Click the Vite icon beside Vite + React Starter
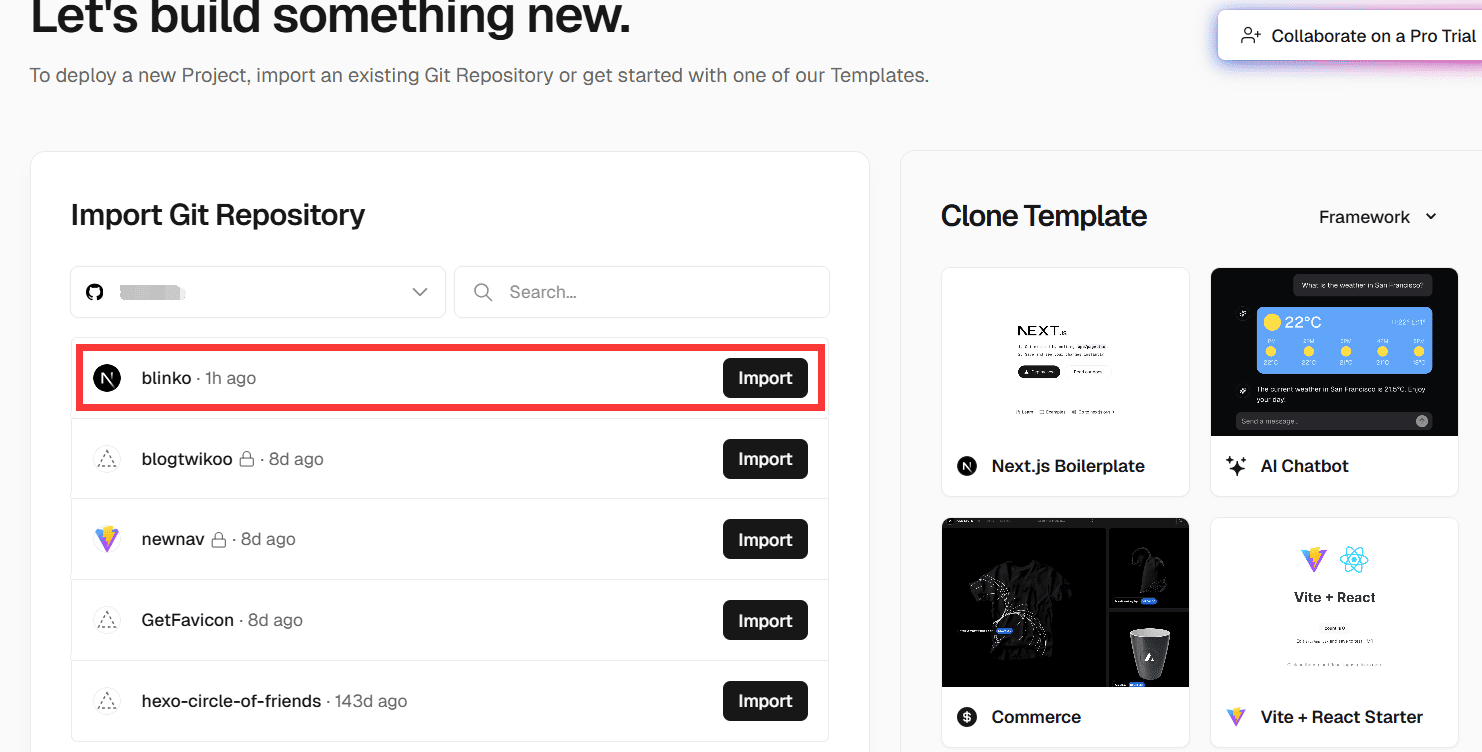This screenshot has width=1482, height=752. (x=1236, y=717)
